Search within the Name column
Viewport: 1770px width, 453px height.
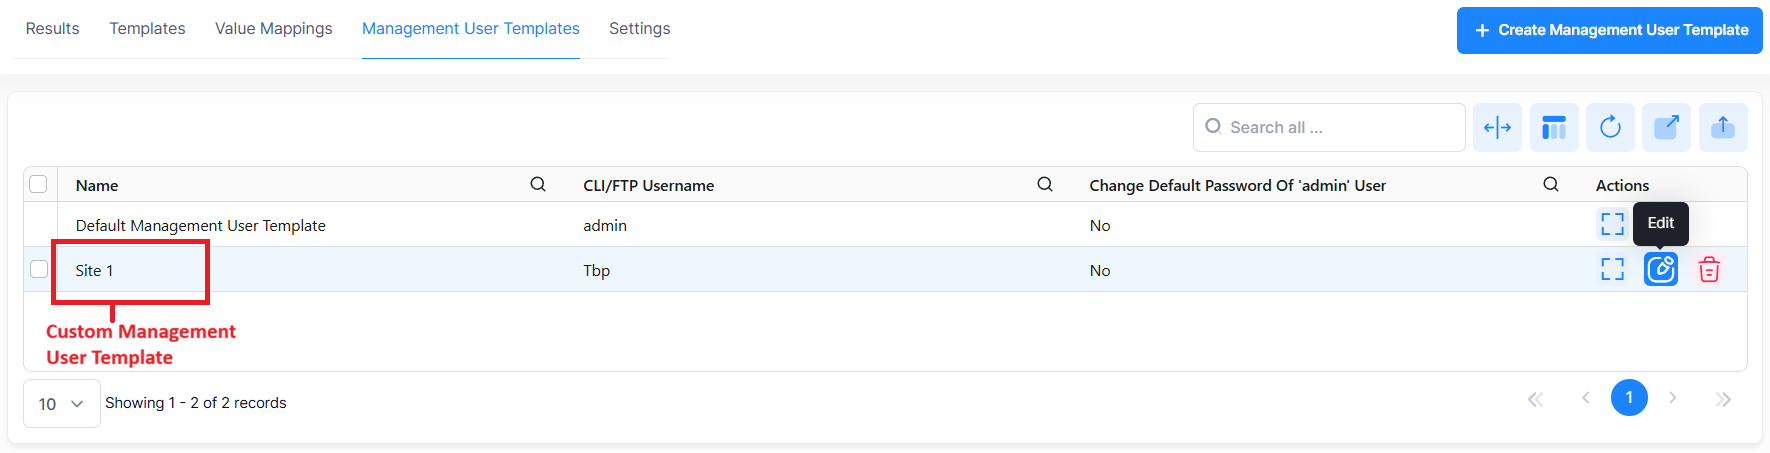(x=538, y=184)
